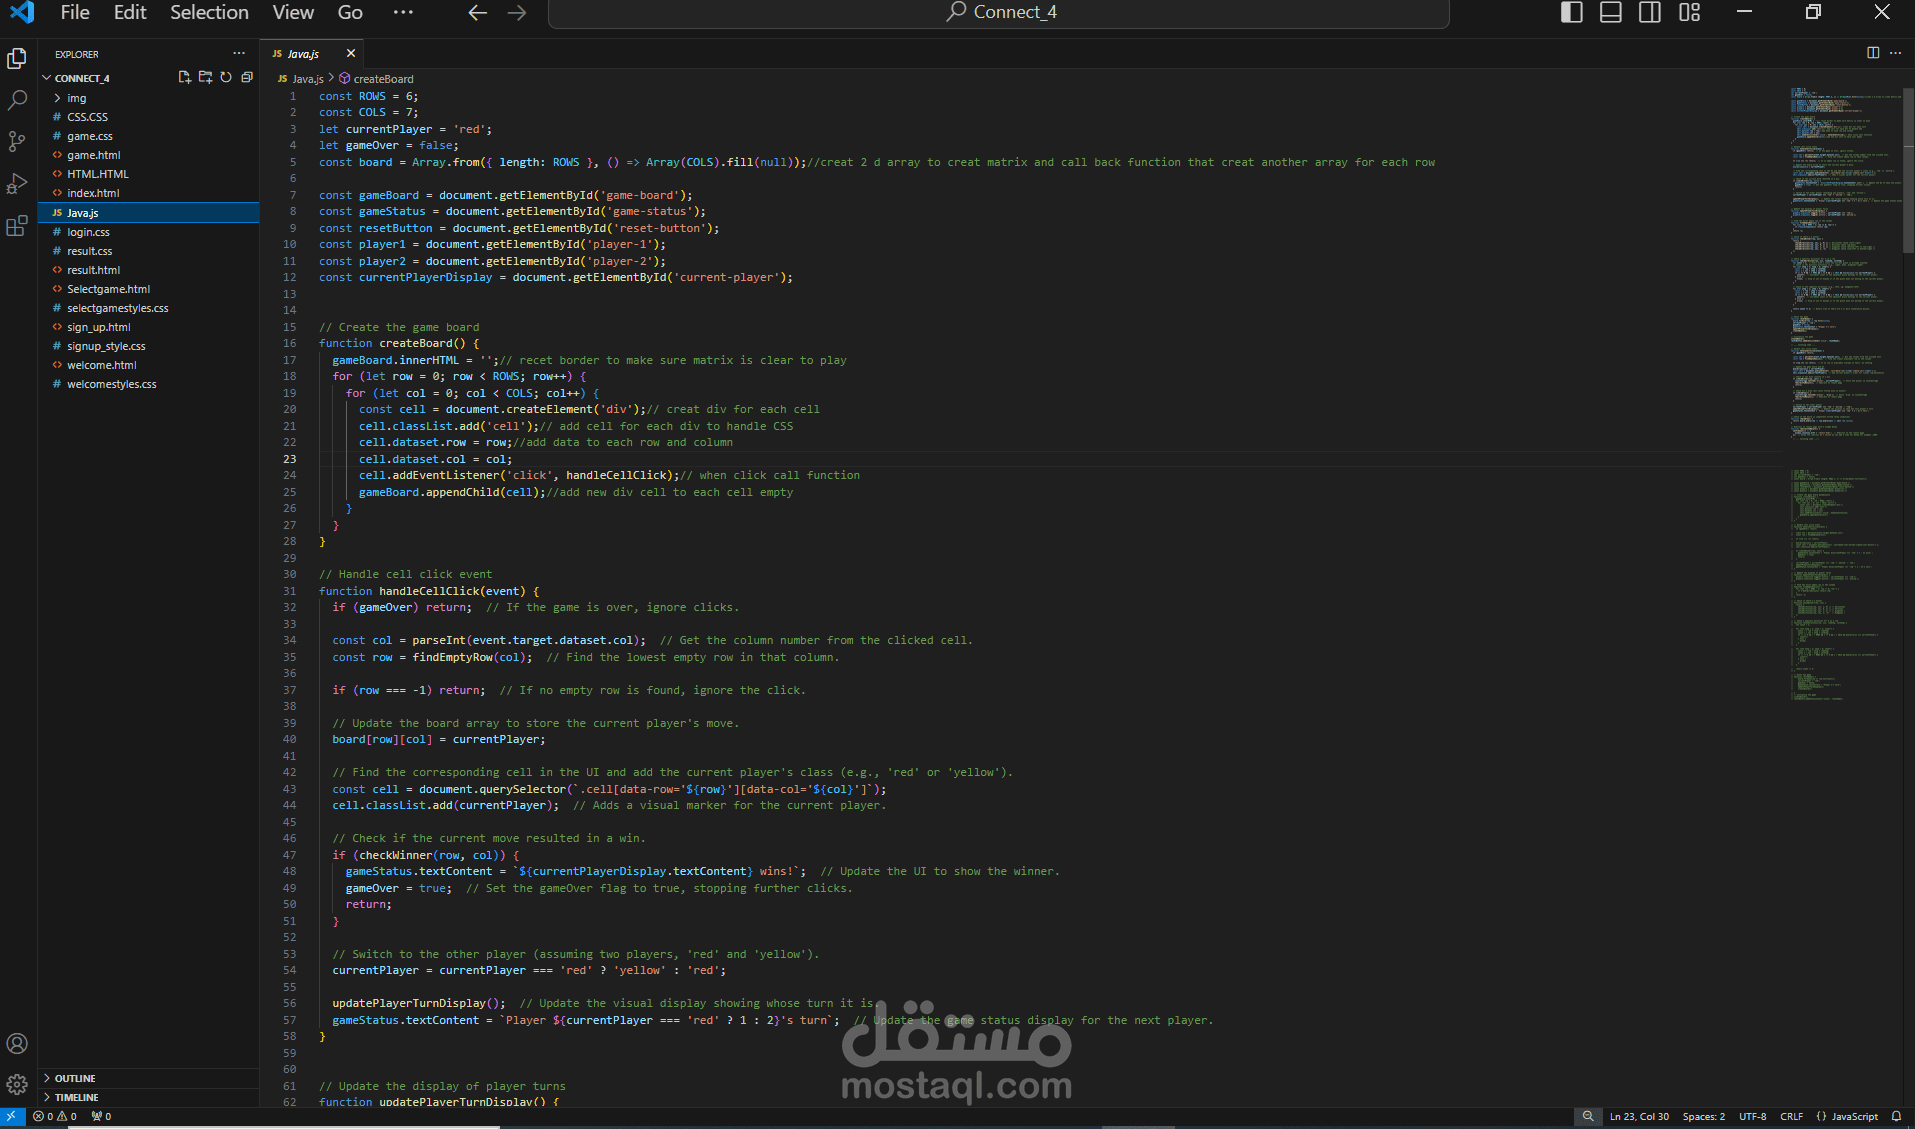Click the New File icon in Explorer
Image resolution: width=1915 pixels, height=1129 pixels.
point(184,77)
